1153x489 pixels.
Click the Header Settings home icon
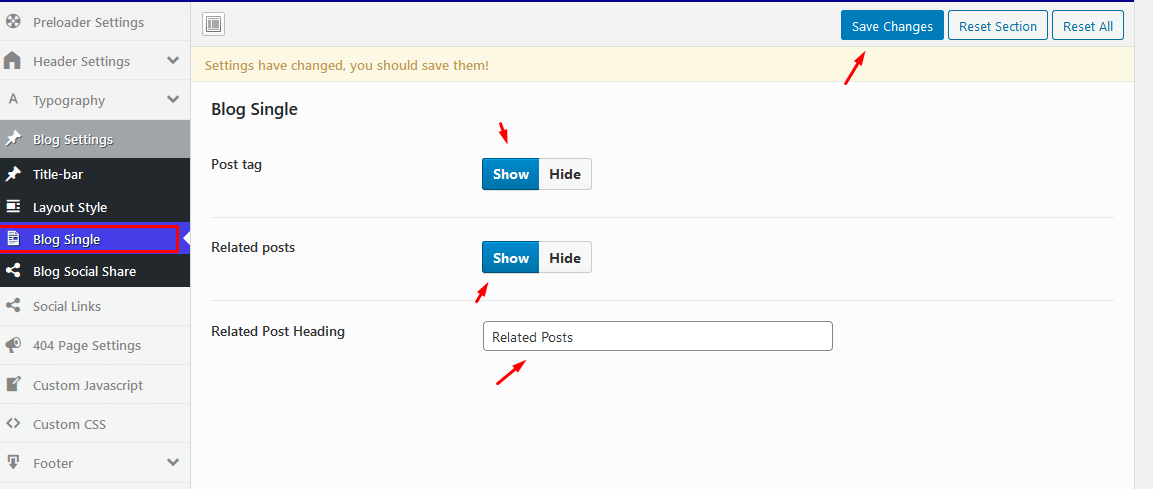click(x=13, y=61)
